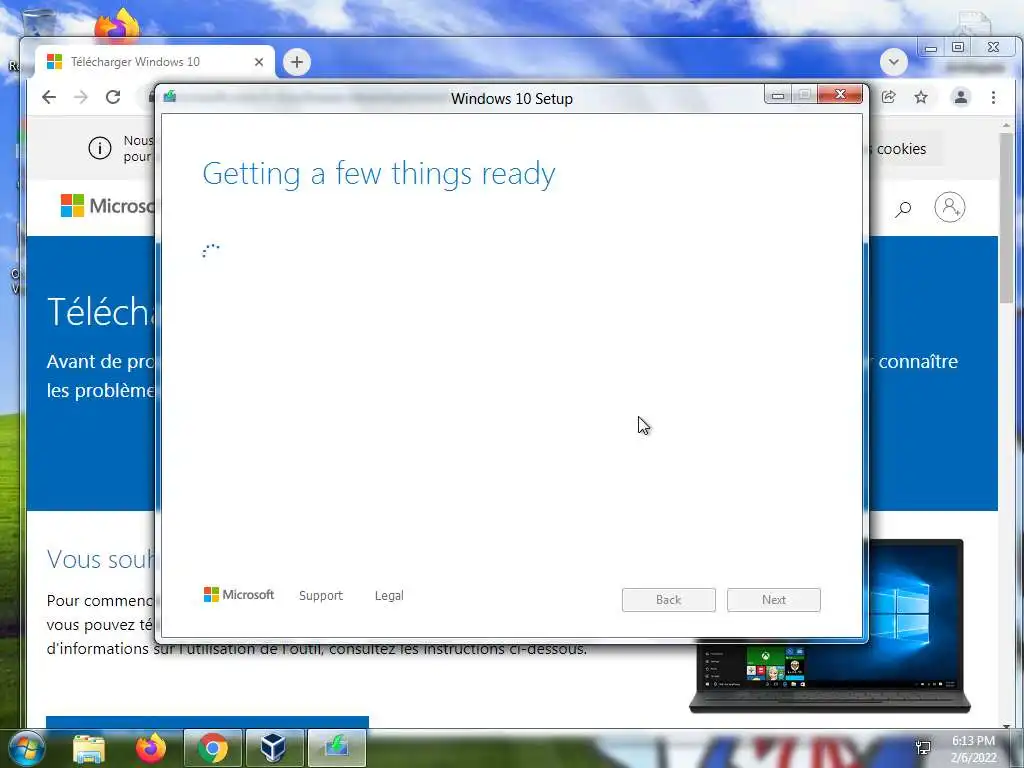Close the Windows 10 Setup window
This screenshot has height=768, width=1024.
840,95
